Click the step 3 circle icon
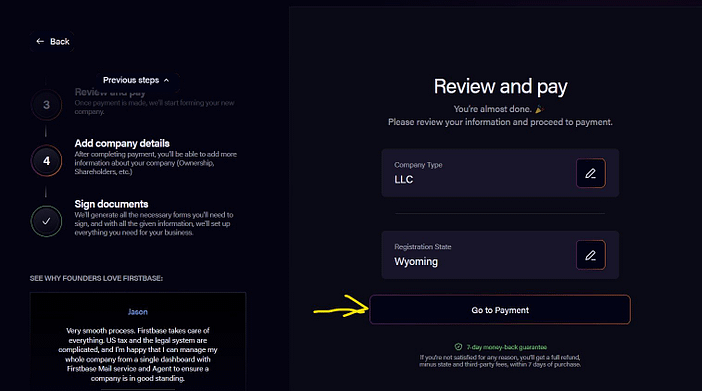702x391 pixels. click(x=46, y=105)
